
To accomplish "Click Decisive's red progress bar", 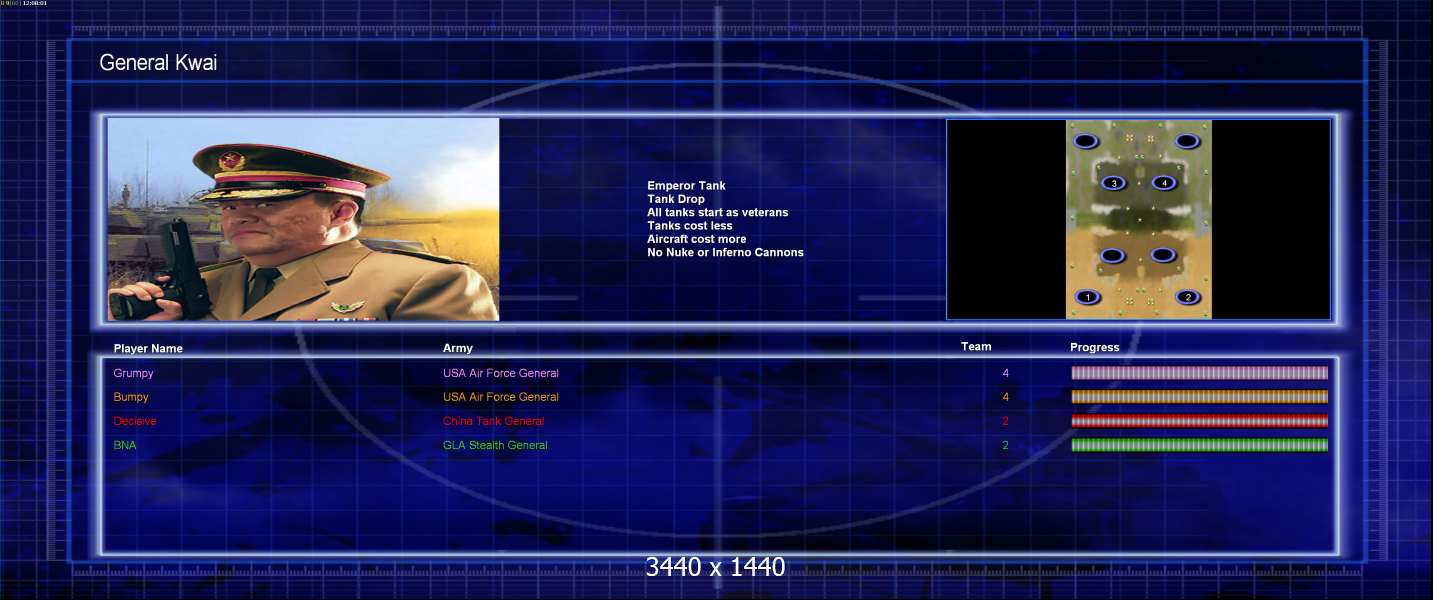I will click(x=1199, y=421).
